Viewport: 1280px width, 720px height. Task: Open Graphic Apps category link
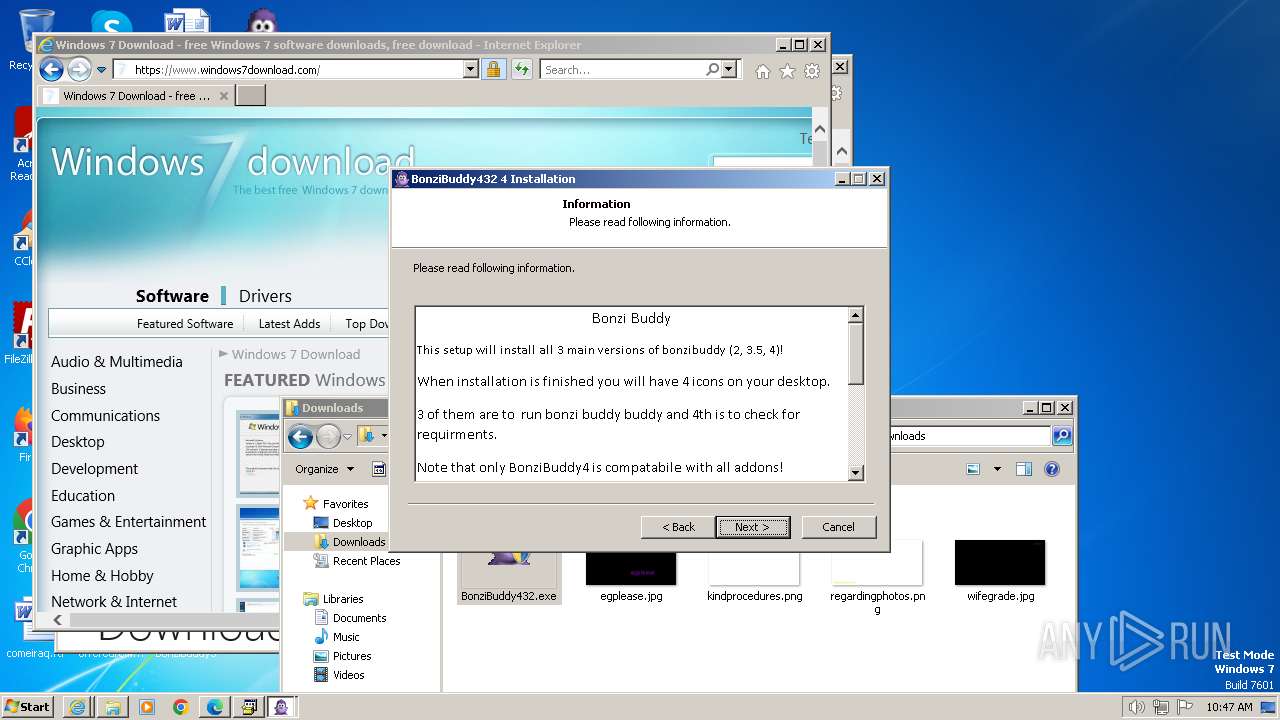(x=95, y=549)
